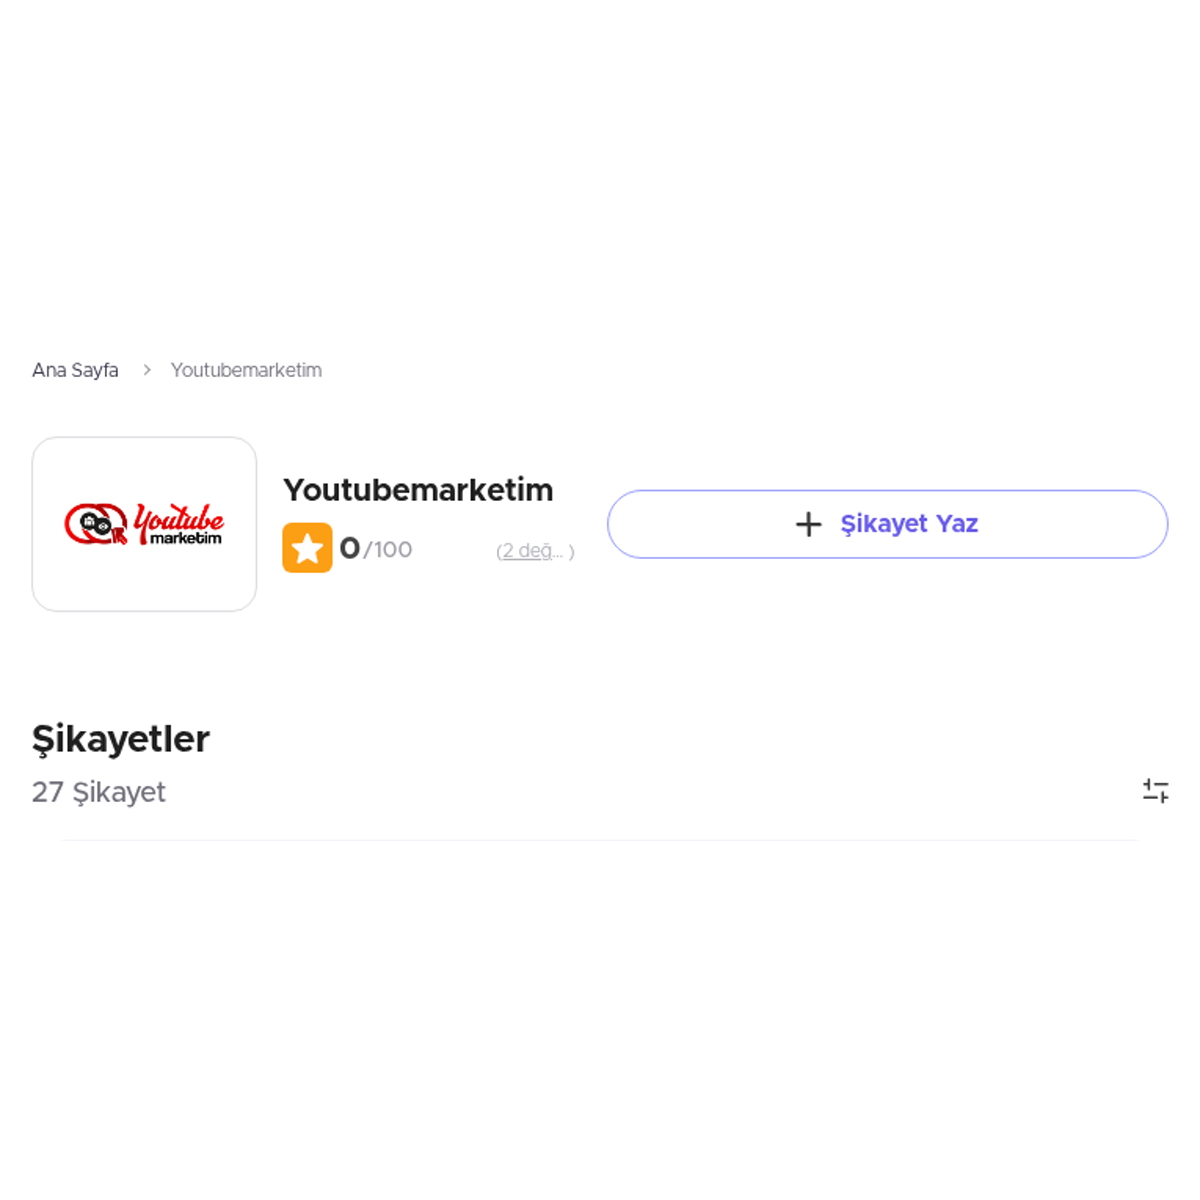Click the Şikayetler section heading
The width and height of the screenshot is (1200, 1200).
tap(121, 739)
